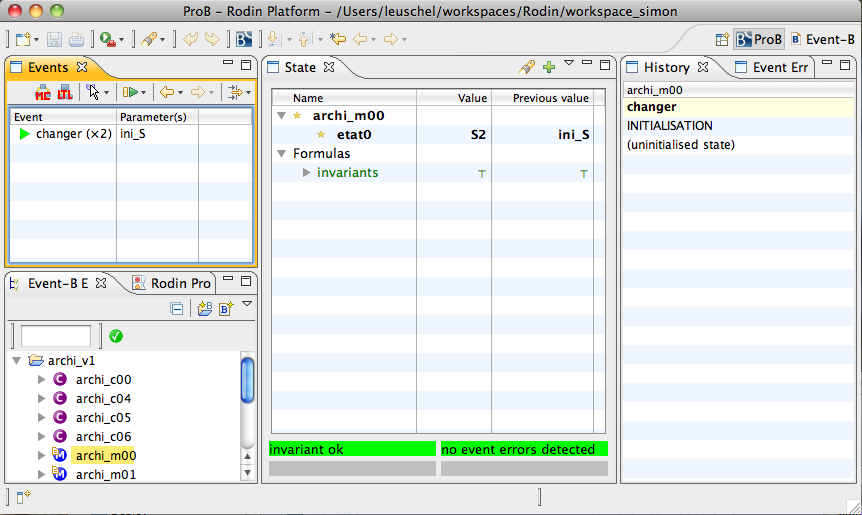Execute the changer event via green arrow
This screenshot has height=515, width=862.
(x=25, y=134)
